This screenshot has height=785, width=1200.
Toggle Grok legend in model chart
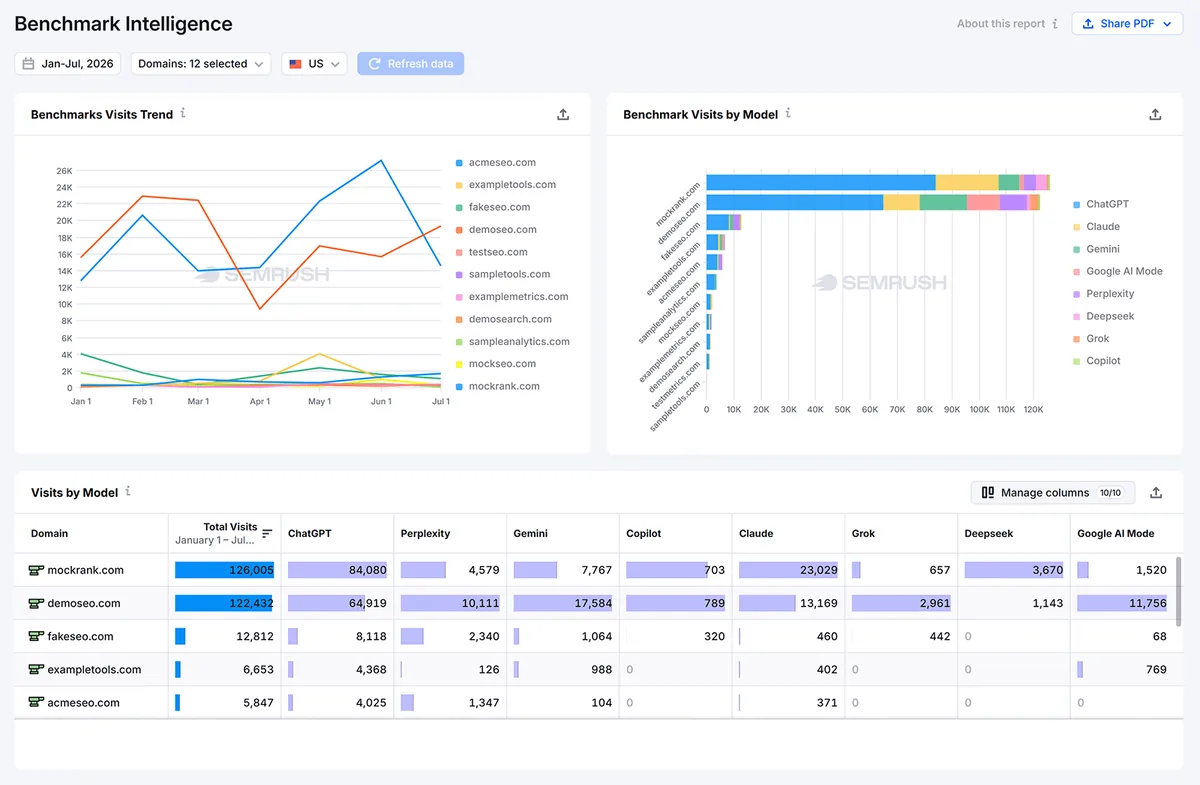click(1091, 339)
